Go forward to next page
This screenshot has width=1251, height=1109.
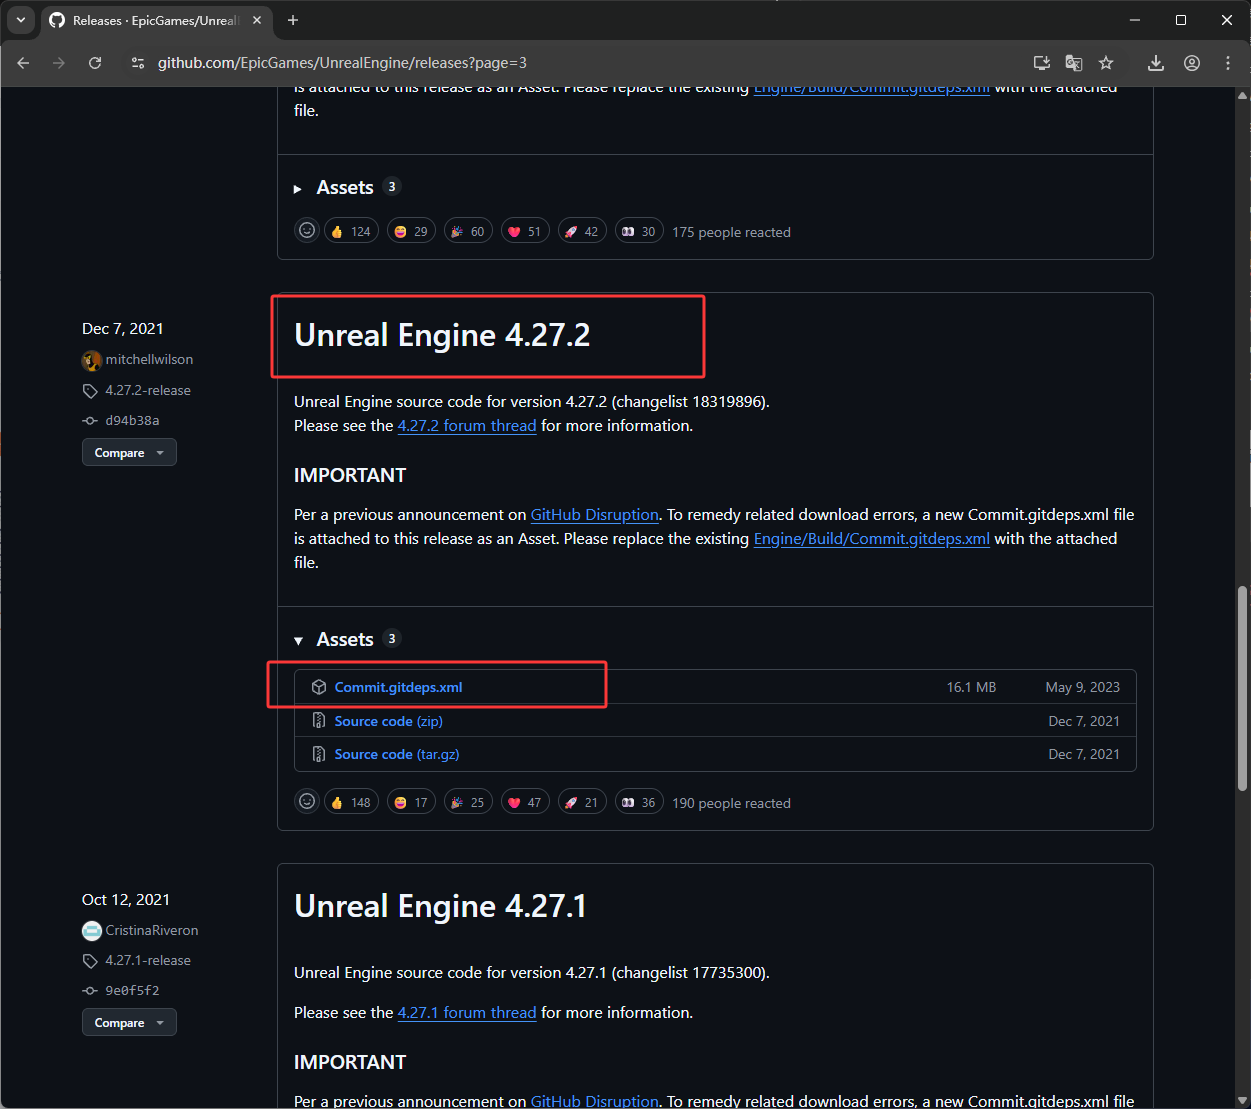point(59,63)
